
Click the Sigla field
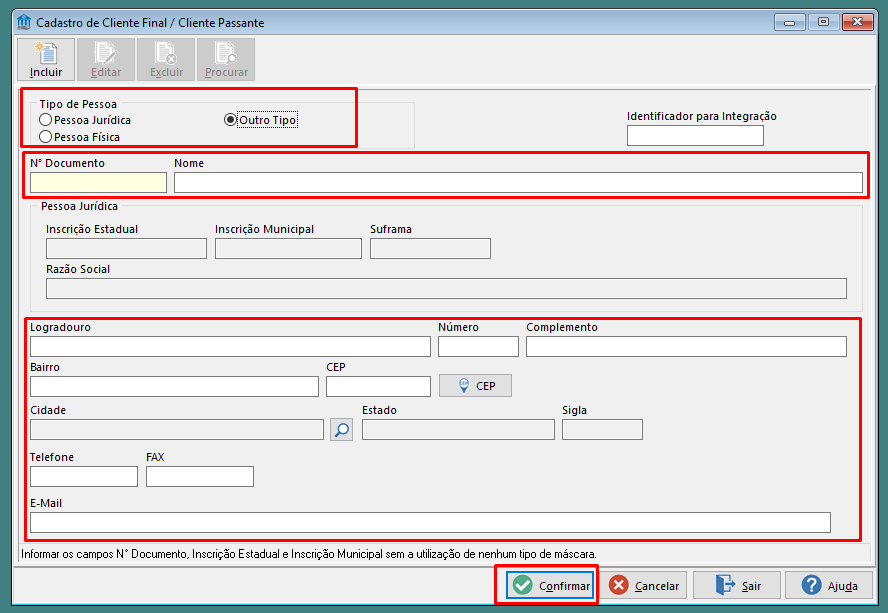point(603,429)
